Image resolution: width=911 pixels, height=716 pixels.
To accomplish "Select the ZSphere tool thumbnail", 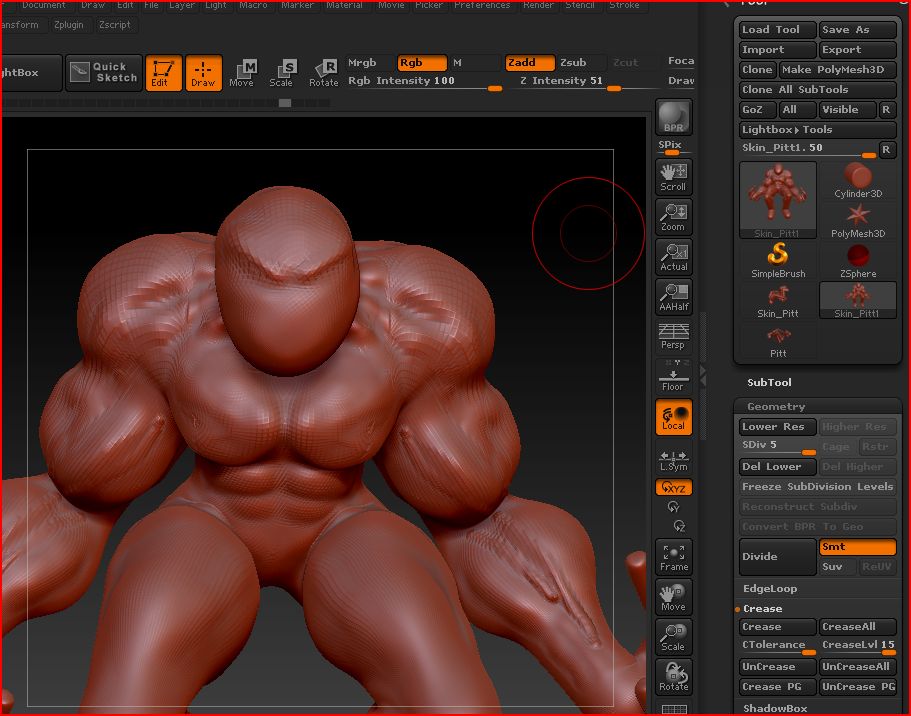I will pos(857,260).
